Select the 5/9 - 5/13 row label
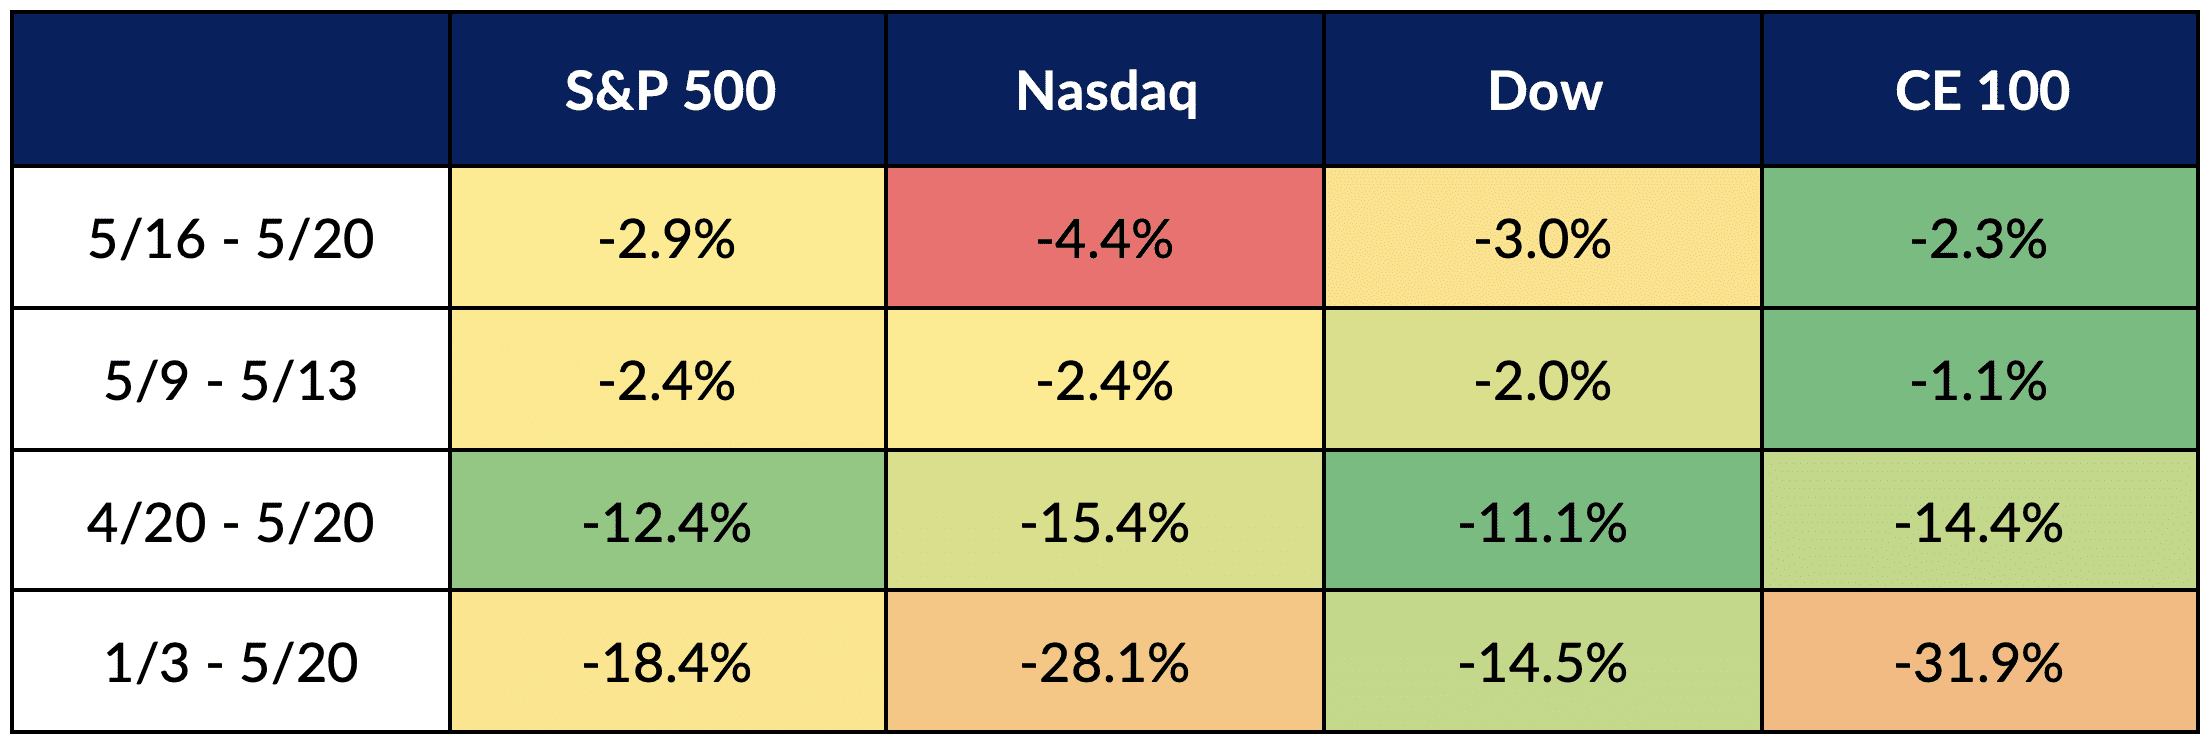The image size is (2212, 748). coord(231,381)
